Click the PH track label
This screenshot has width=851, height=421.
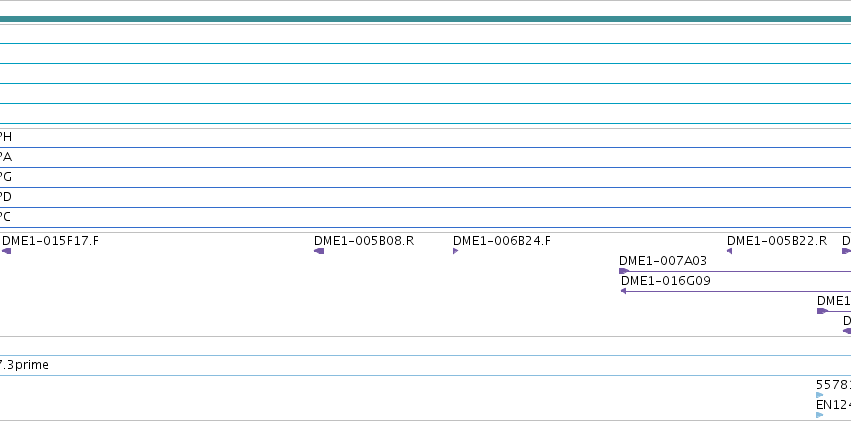[5, 137]
